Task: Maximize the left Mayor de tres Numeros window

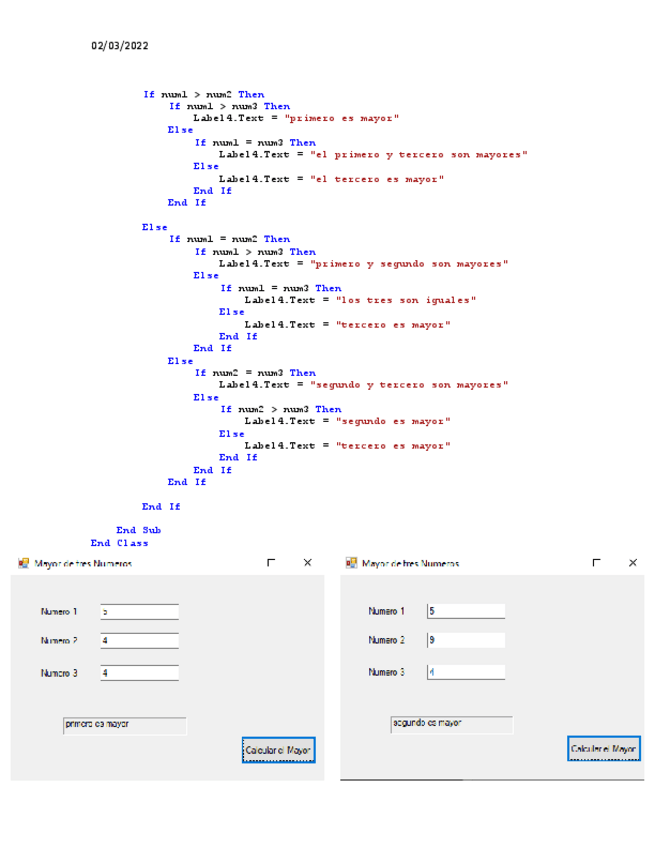Action: click(x=271, y=563)
